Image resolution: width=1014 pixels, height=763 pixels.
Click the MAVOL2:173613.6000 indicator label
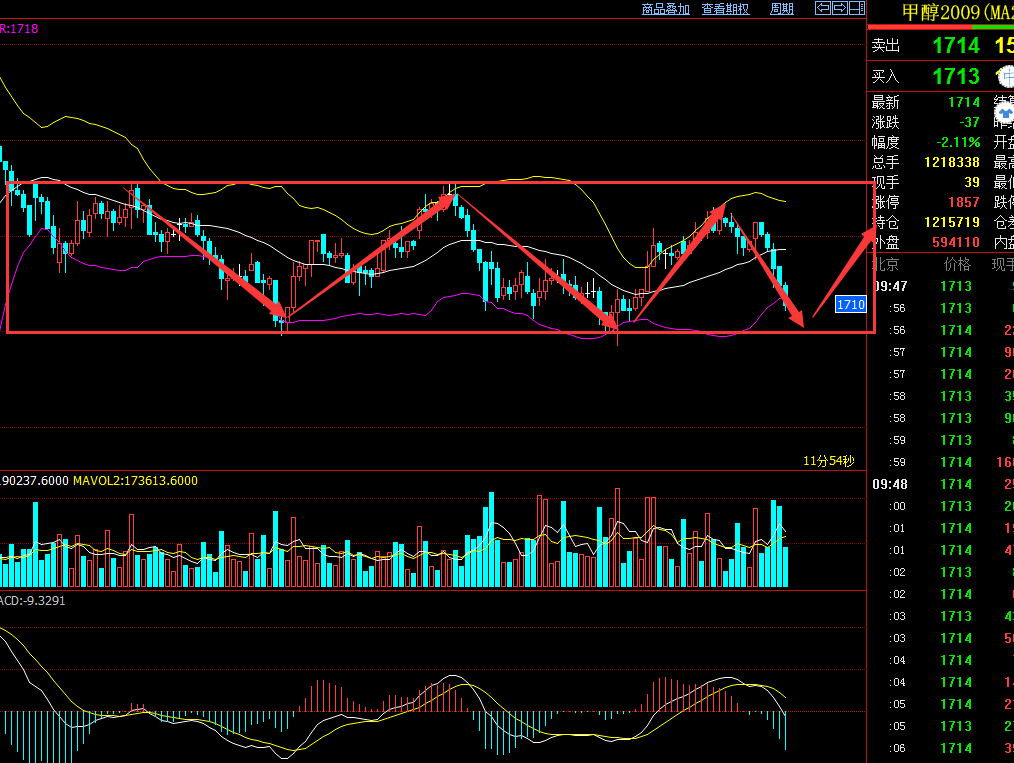[x=135, y=480]
